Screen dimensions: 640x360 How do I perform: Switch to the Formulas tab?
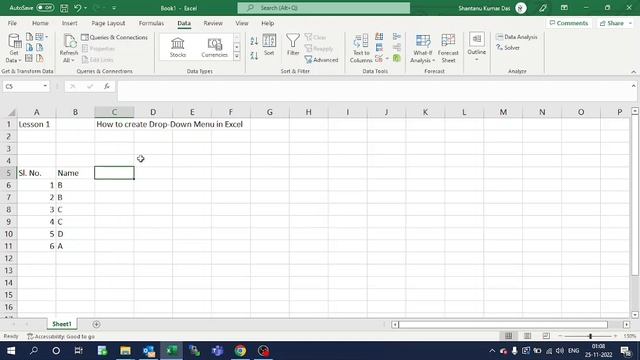tap(151, 23)
